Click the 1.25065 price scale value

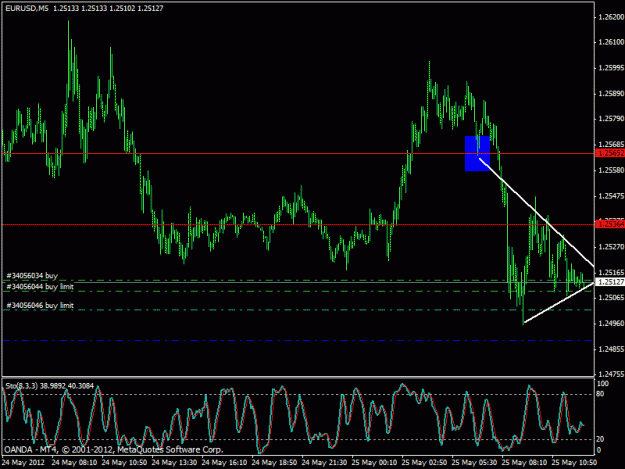[611, 298]
